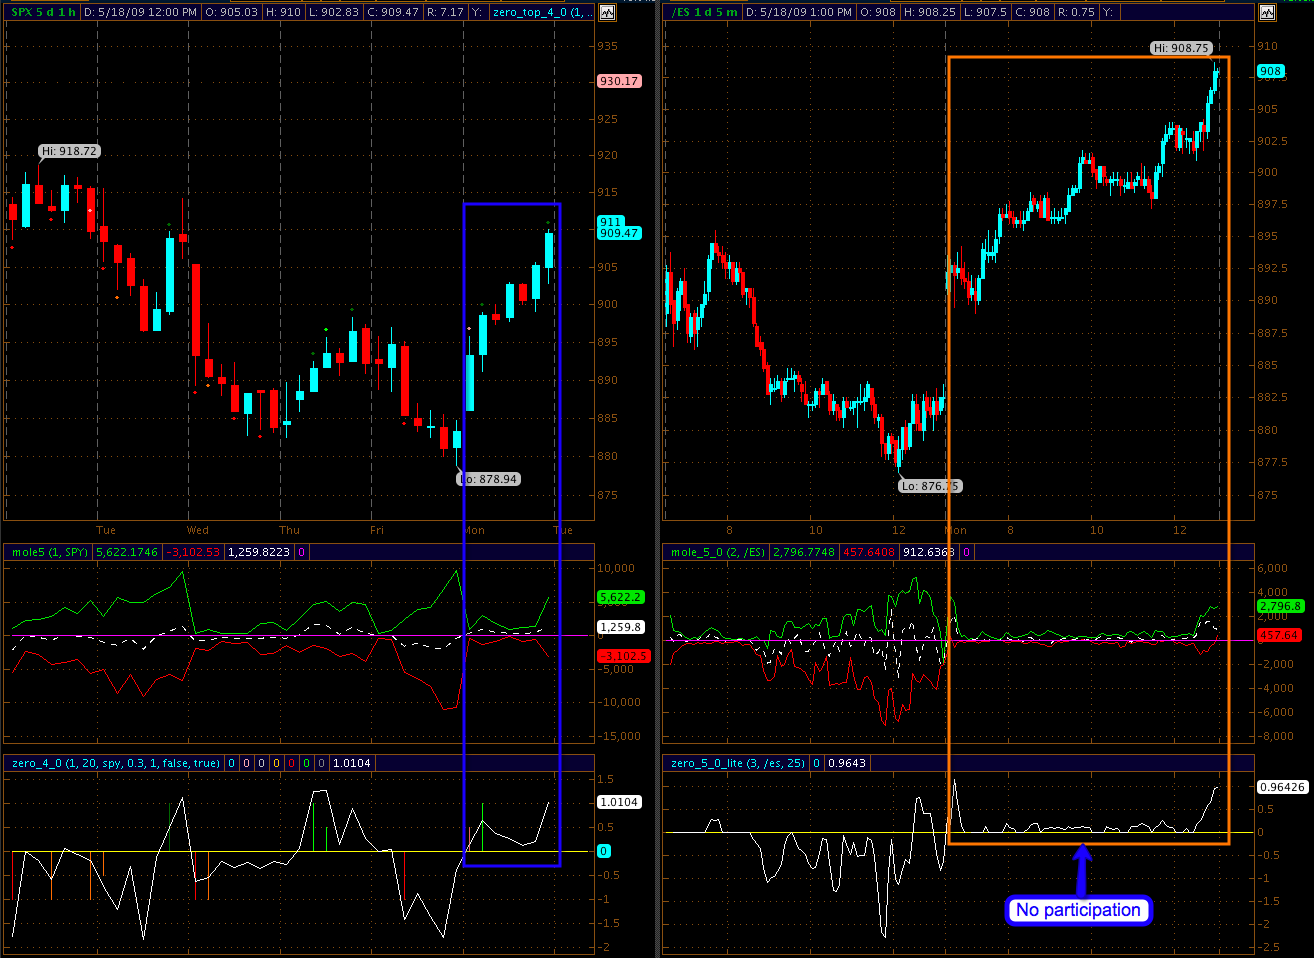
Task: Open the mole5 (1, SPY) study header
Action: 50,552
